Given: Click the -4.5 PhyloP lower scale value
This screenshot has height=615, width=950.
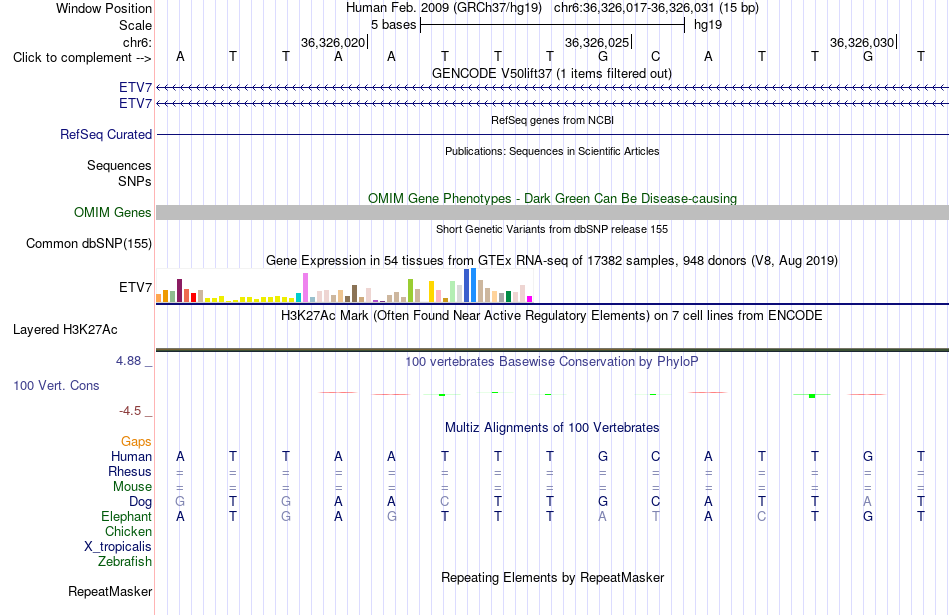Looking at the screenshot, I should pyautogui.click(x=130, y=411).
